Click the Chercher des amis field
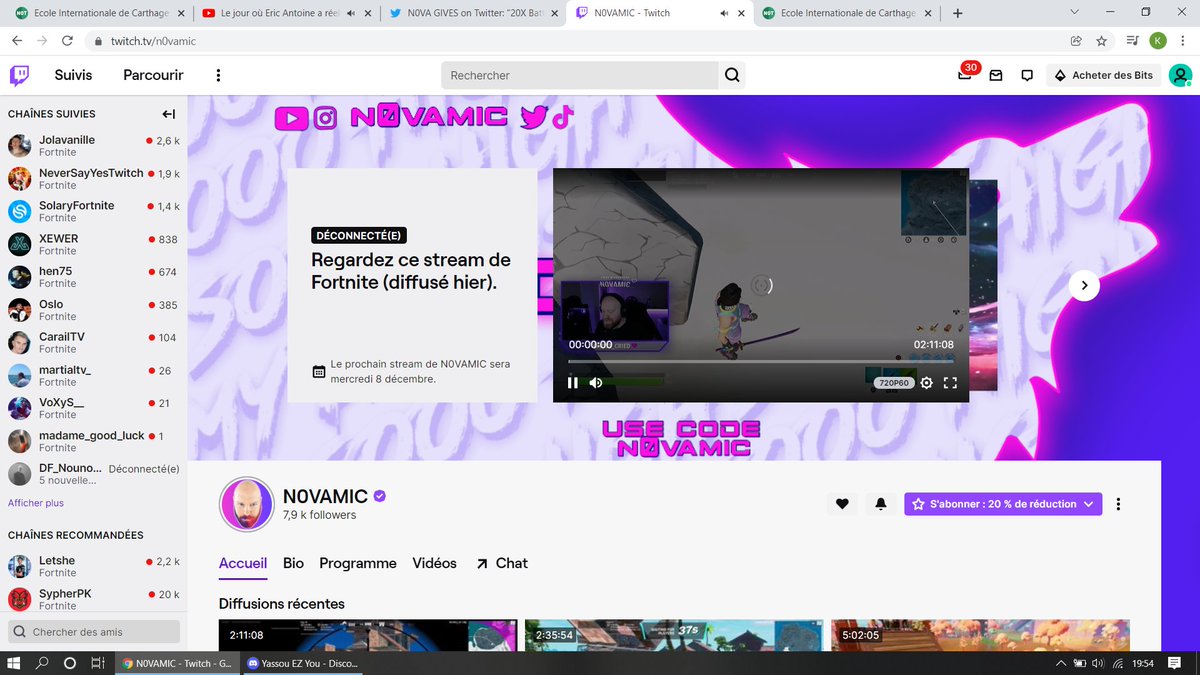This screenshot has height=675, width=1200. point(94,631)
